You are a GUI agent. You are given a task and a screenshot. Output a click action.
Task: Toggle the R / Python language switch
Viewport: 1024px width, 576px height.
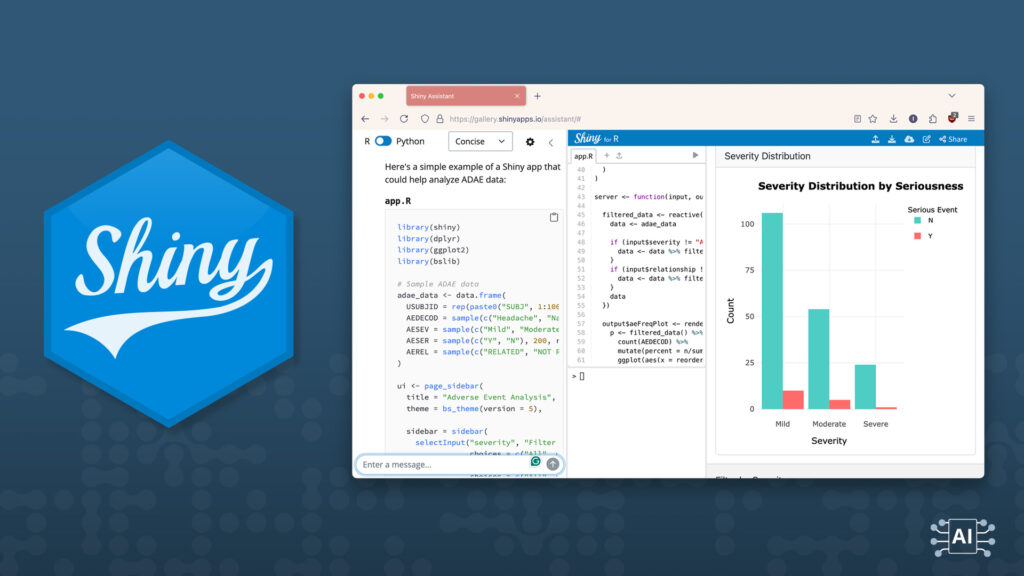(x=383, y=142)
